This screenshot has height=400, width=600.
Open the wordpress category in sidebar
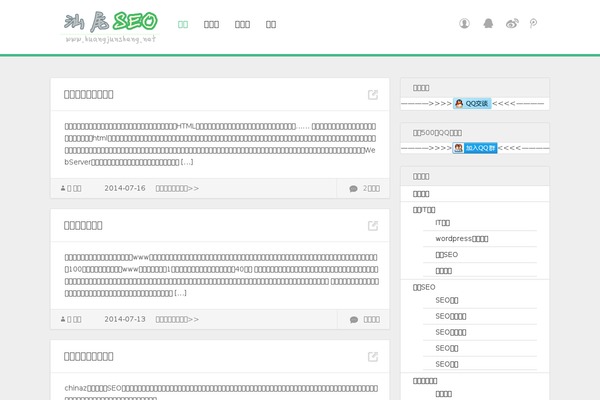point(462,238)
